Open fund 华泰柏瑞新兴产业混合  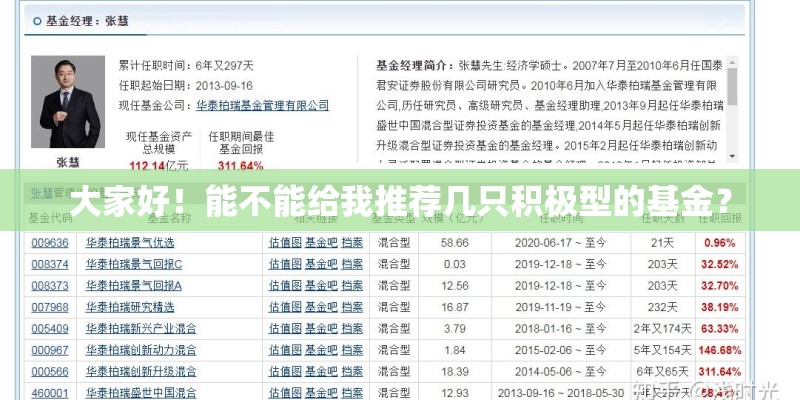point(141,329)
